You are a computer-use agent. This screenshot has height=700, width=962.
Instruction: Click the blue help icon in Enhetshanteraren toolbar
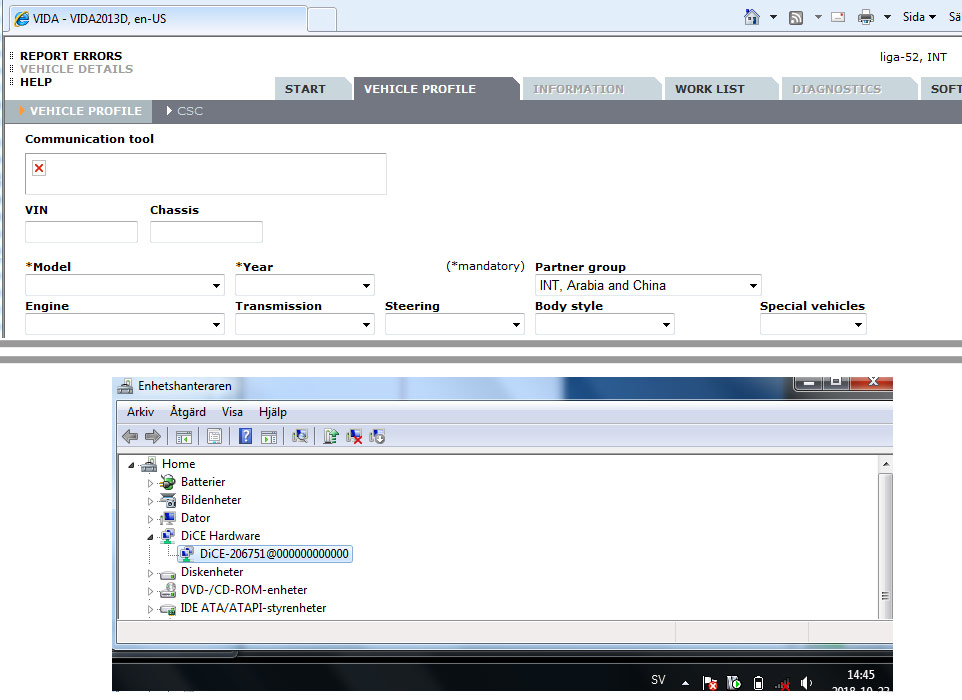pos(245,436)
